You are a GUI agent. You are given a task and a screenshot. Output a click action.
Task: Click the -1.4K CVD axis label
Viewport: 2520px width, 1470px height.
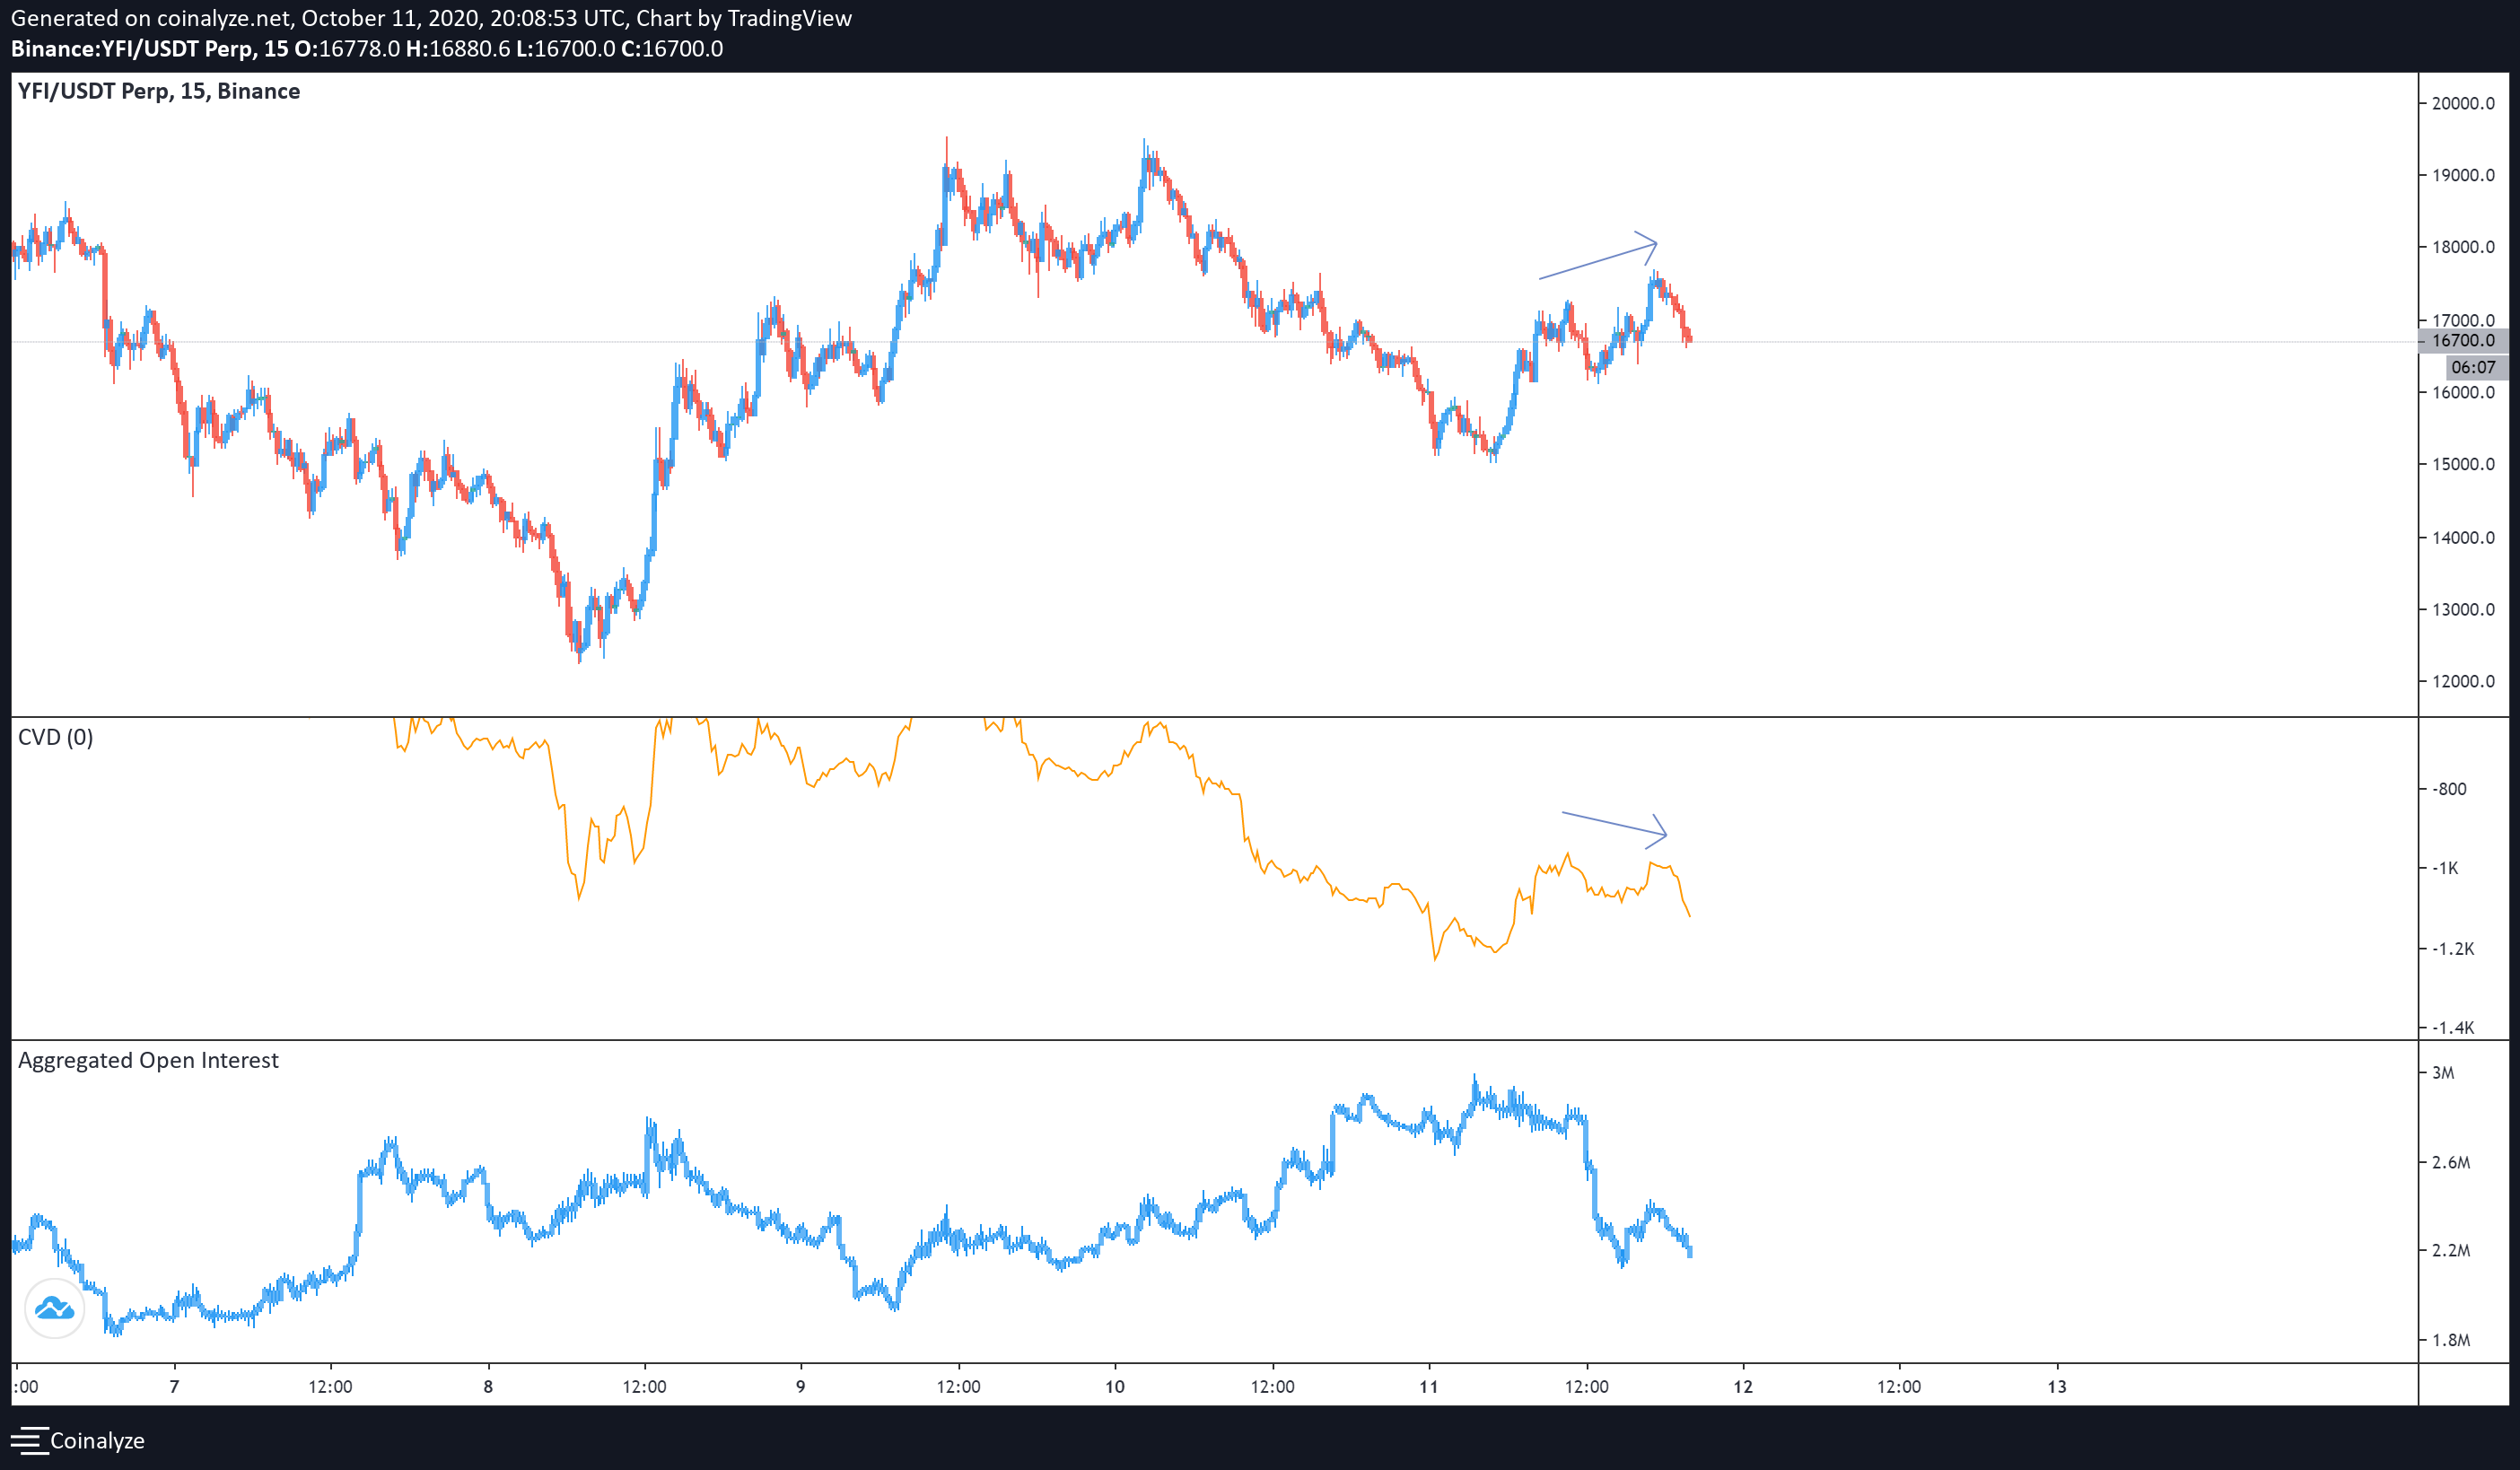[2453, 1027]
